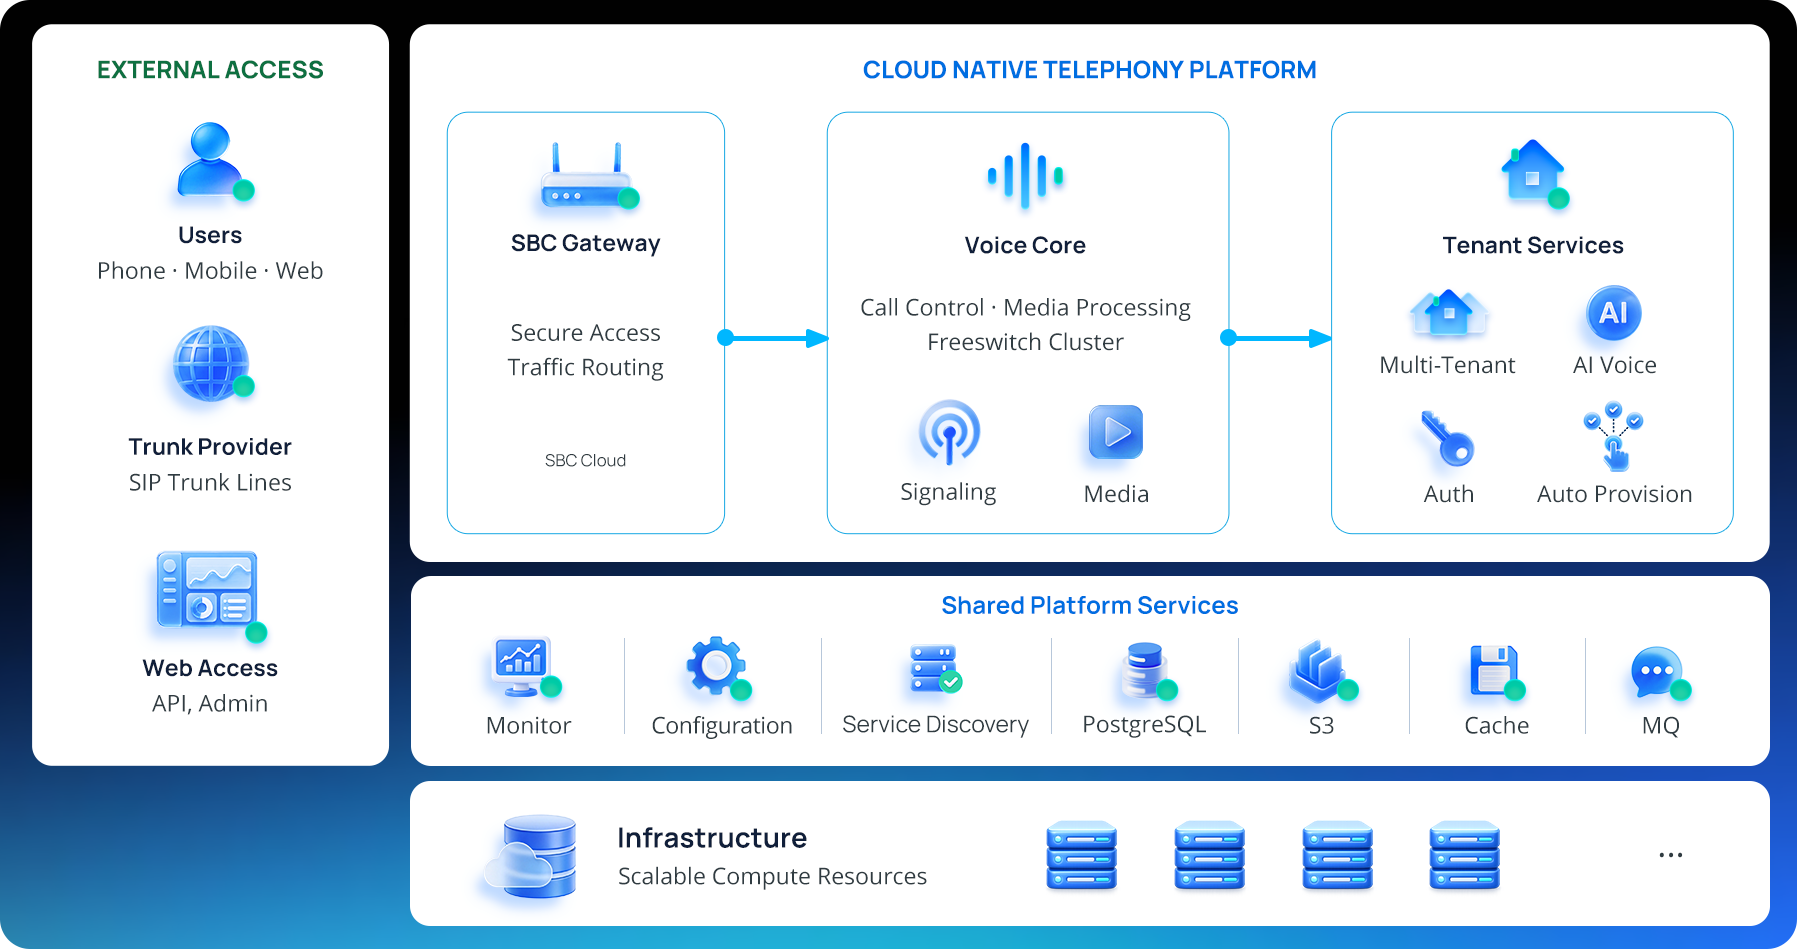Click the ellipsis after server racks
Viewport: 1797px width, 949px height.
[1671, 855]
